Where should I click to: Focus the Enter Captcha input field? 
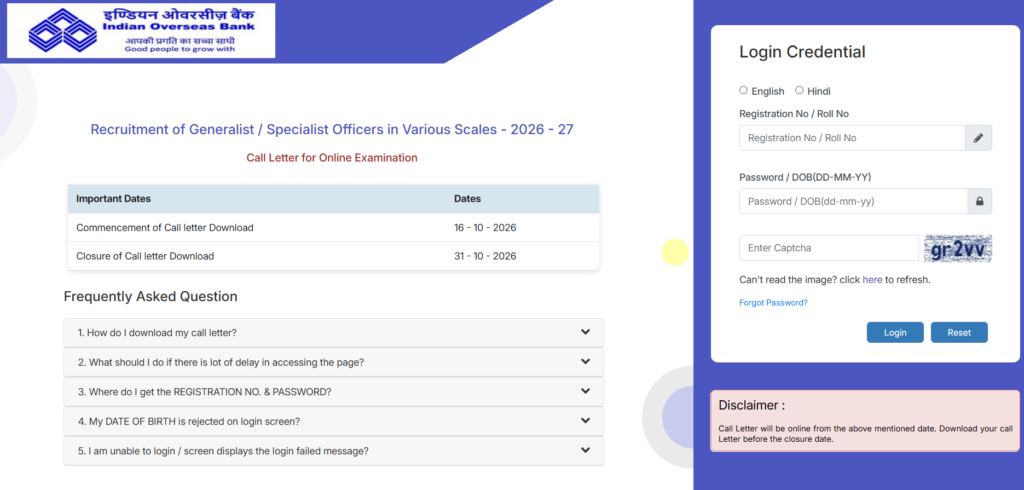point(829,248)
